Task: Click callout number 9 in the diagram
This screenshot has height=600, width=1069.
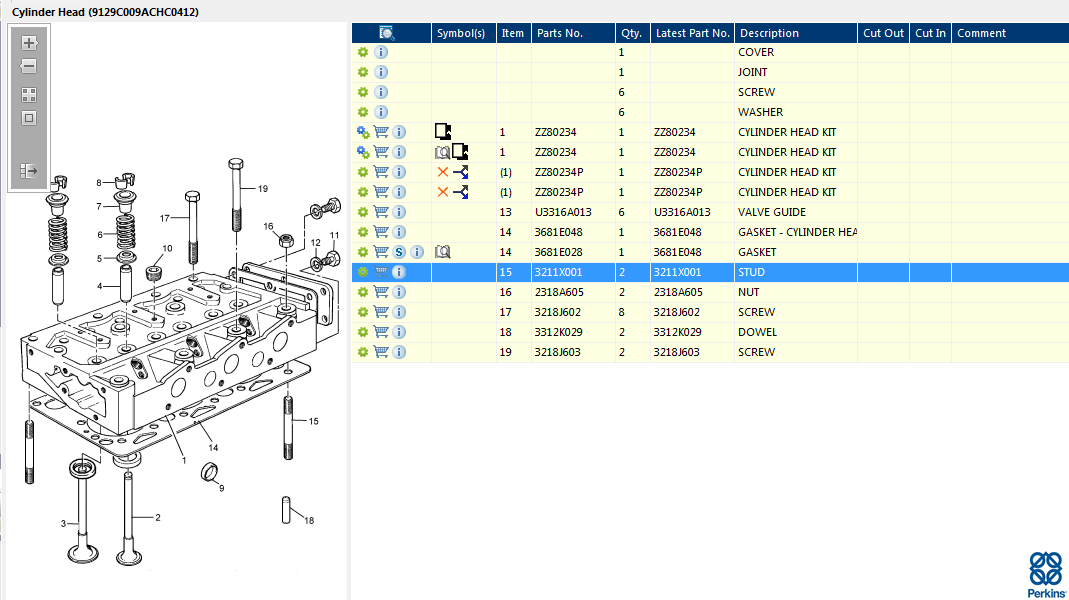Action: (222, 488)
